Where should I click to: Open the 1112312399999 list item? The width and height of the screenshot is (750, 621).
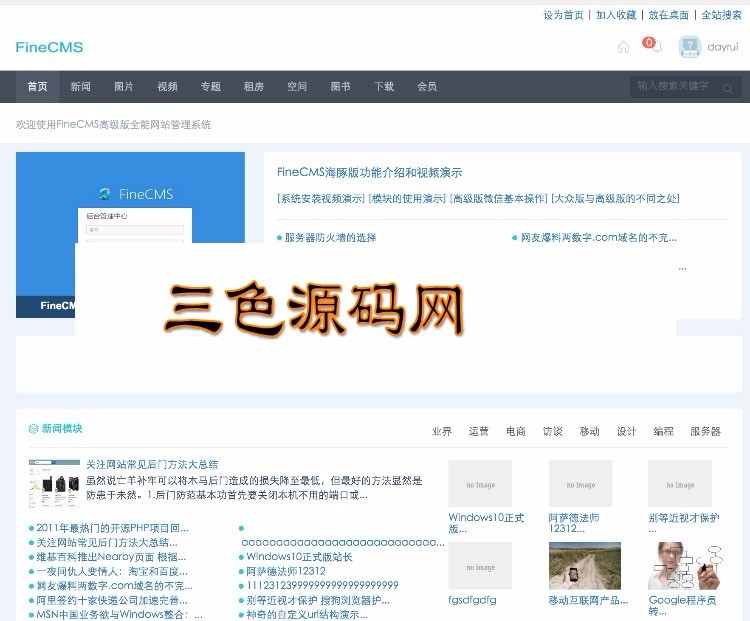point(322,586)
